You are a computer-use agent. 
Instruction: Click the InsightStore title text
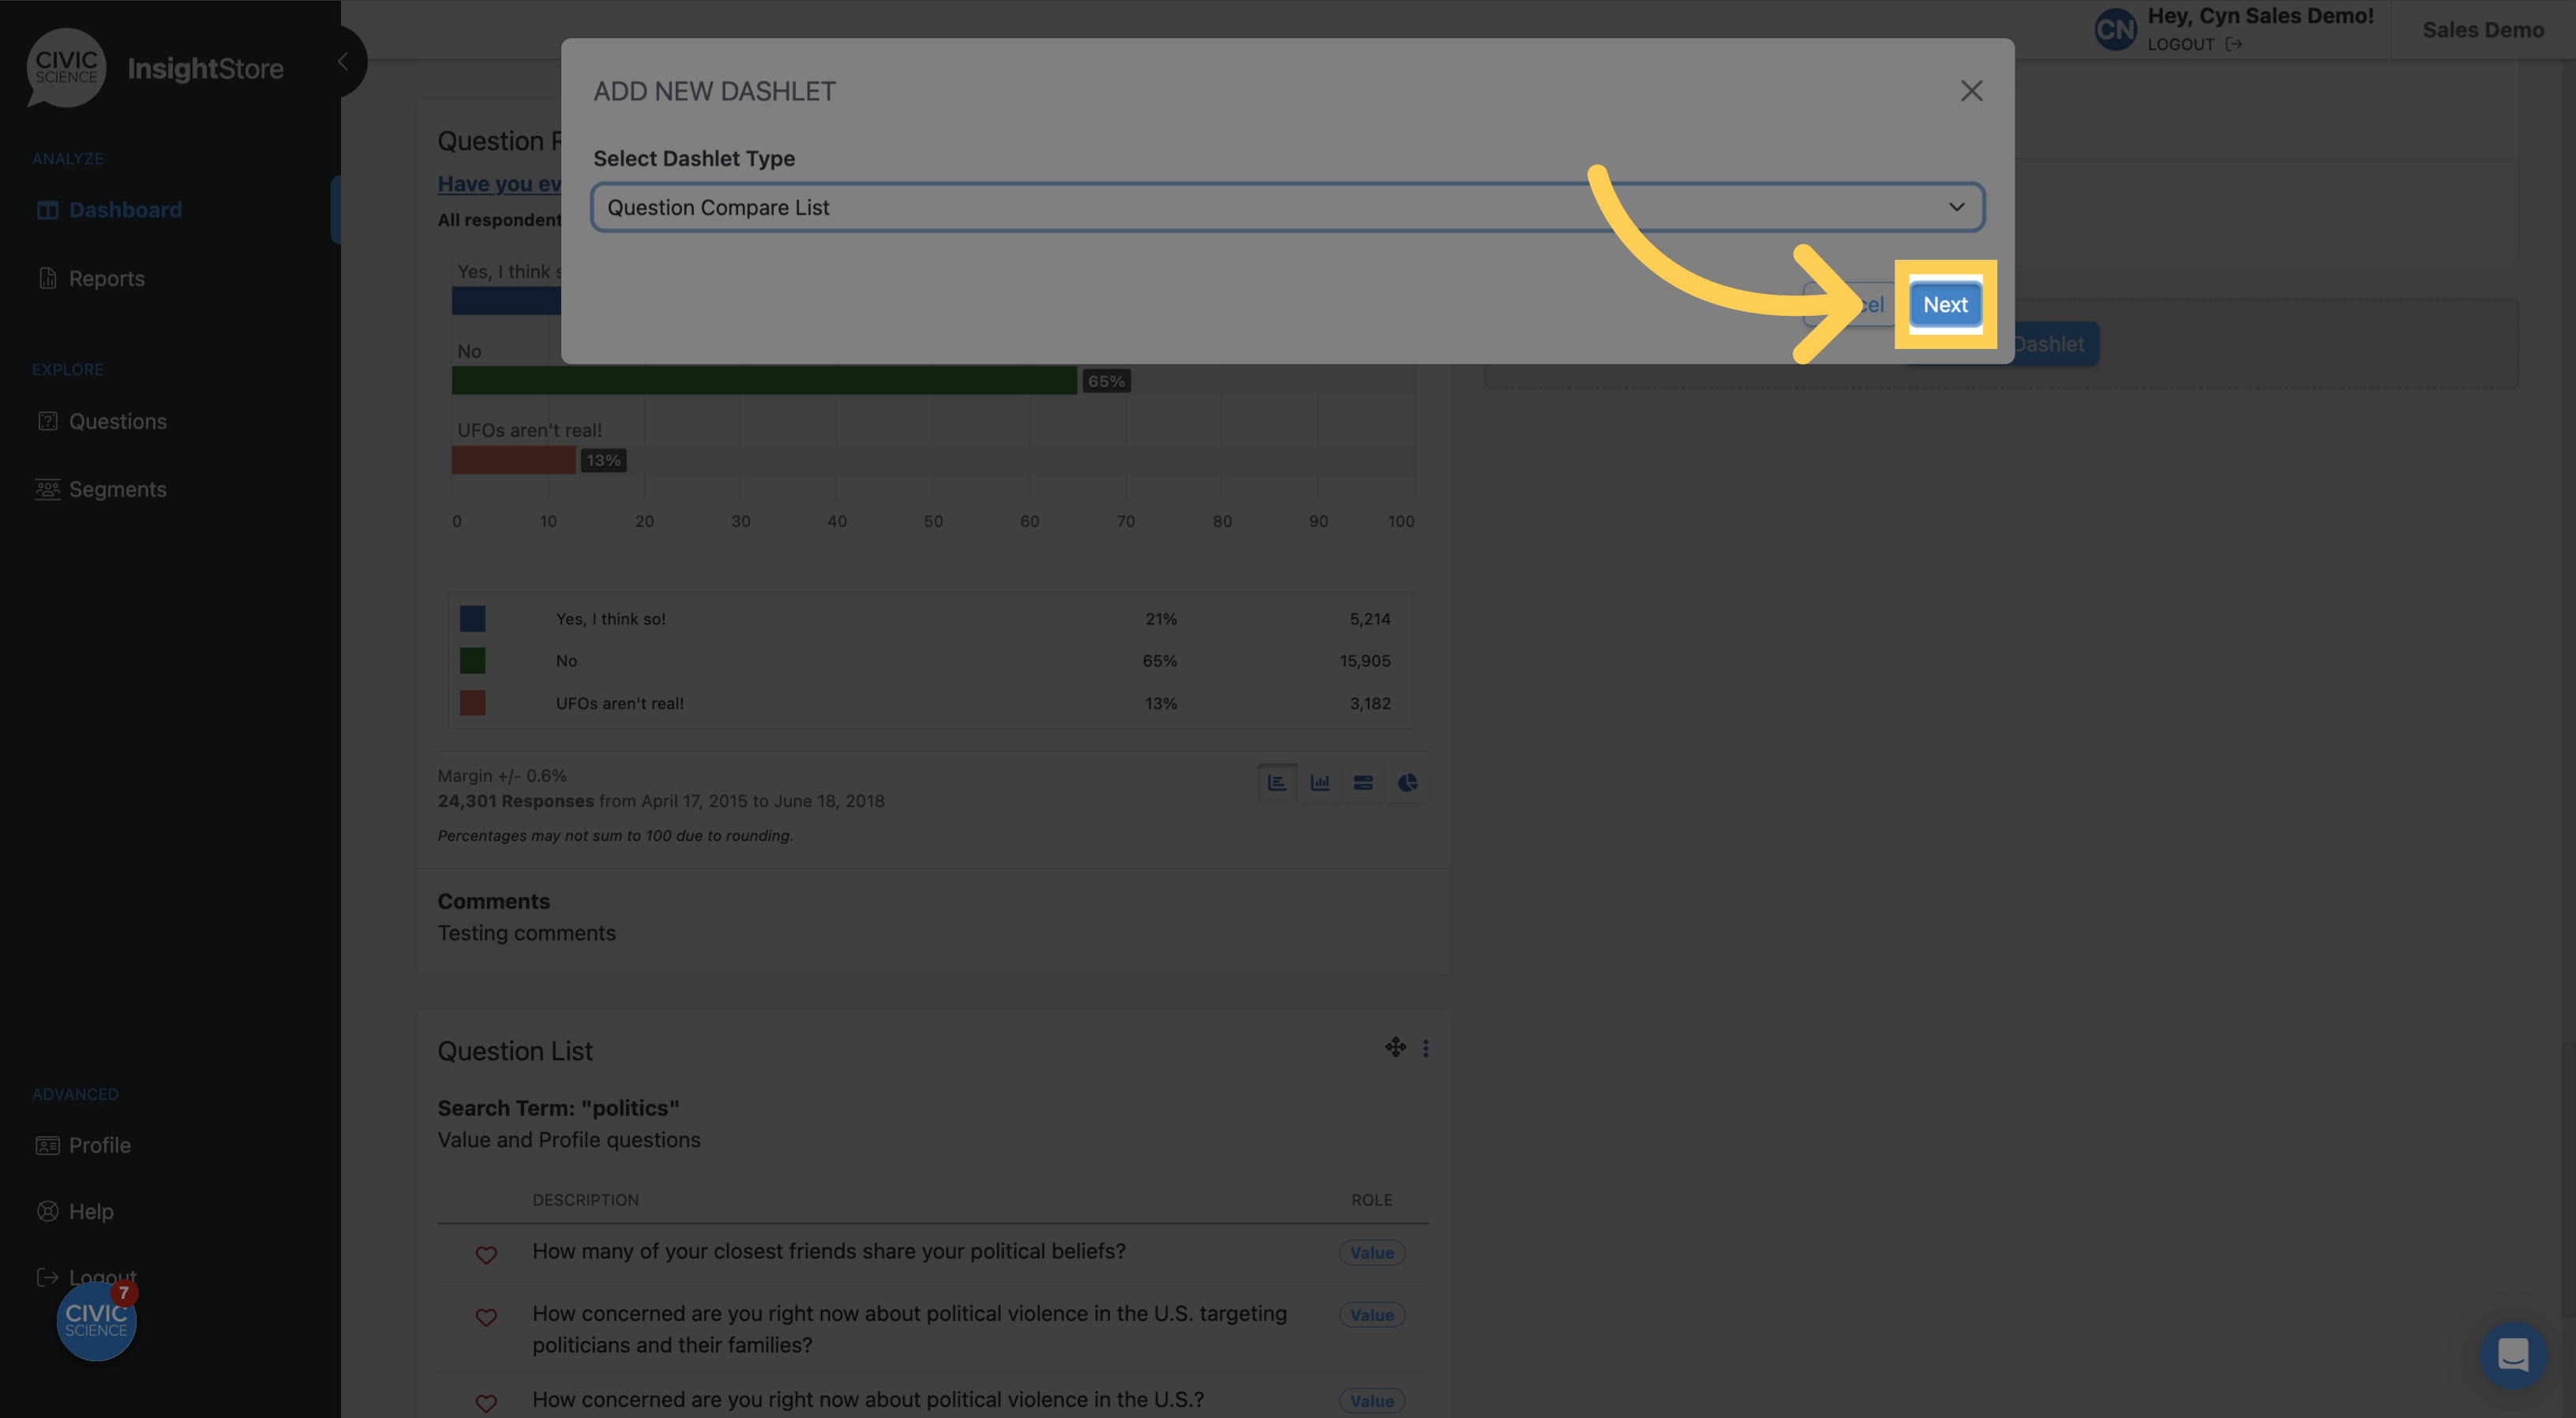[x=205, y=68]
